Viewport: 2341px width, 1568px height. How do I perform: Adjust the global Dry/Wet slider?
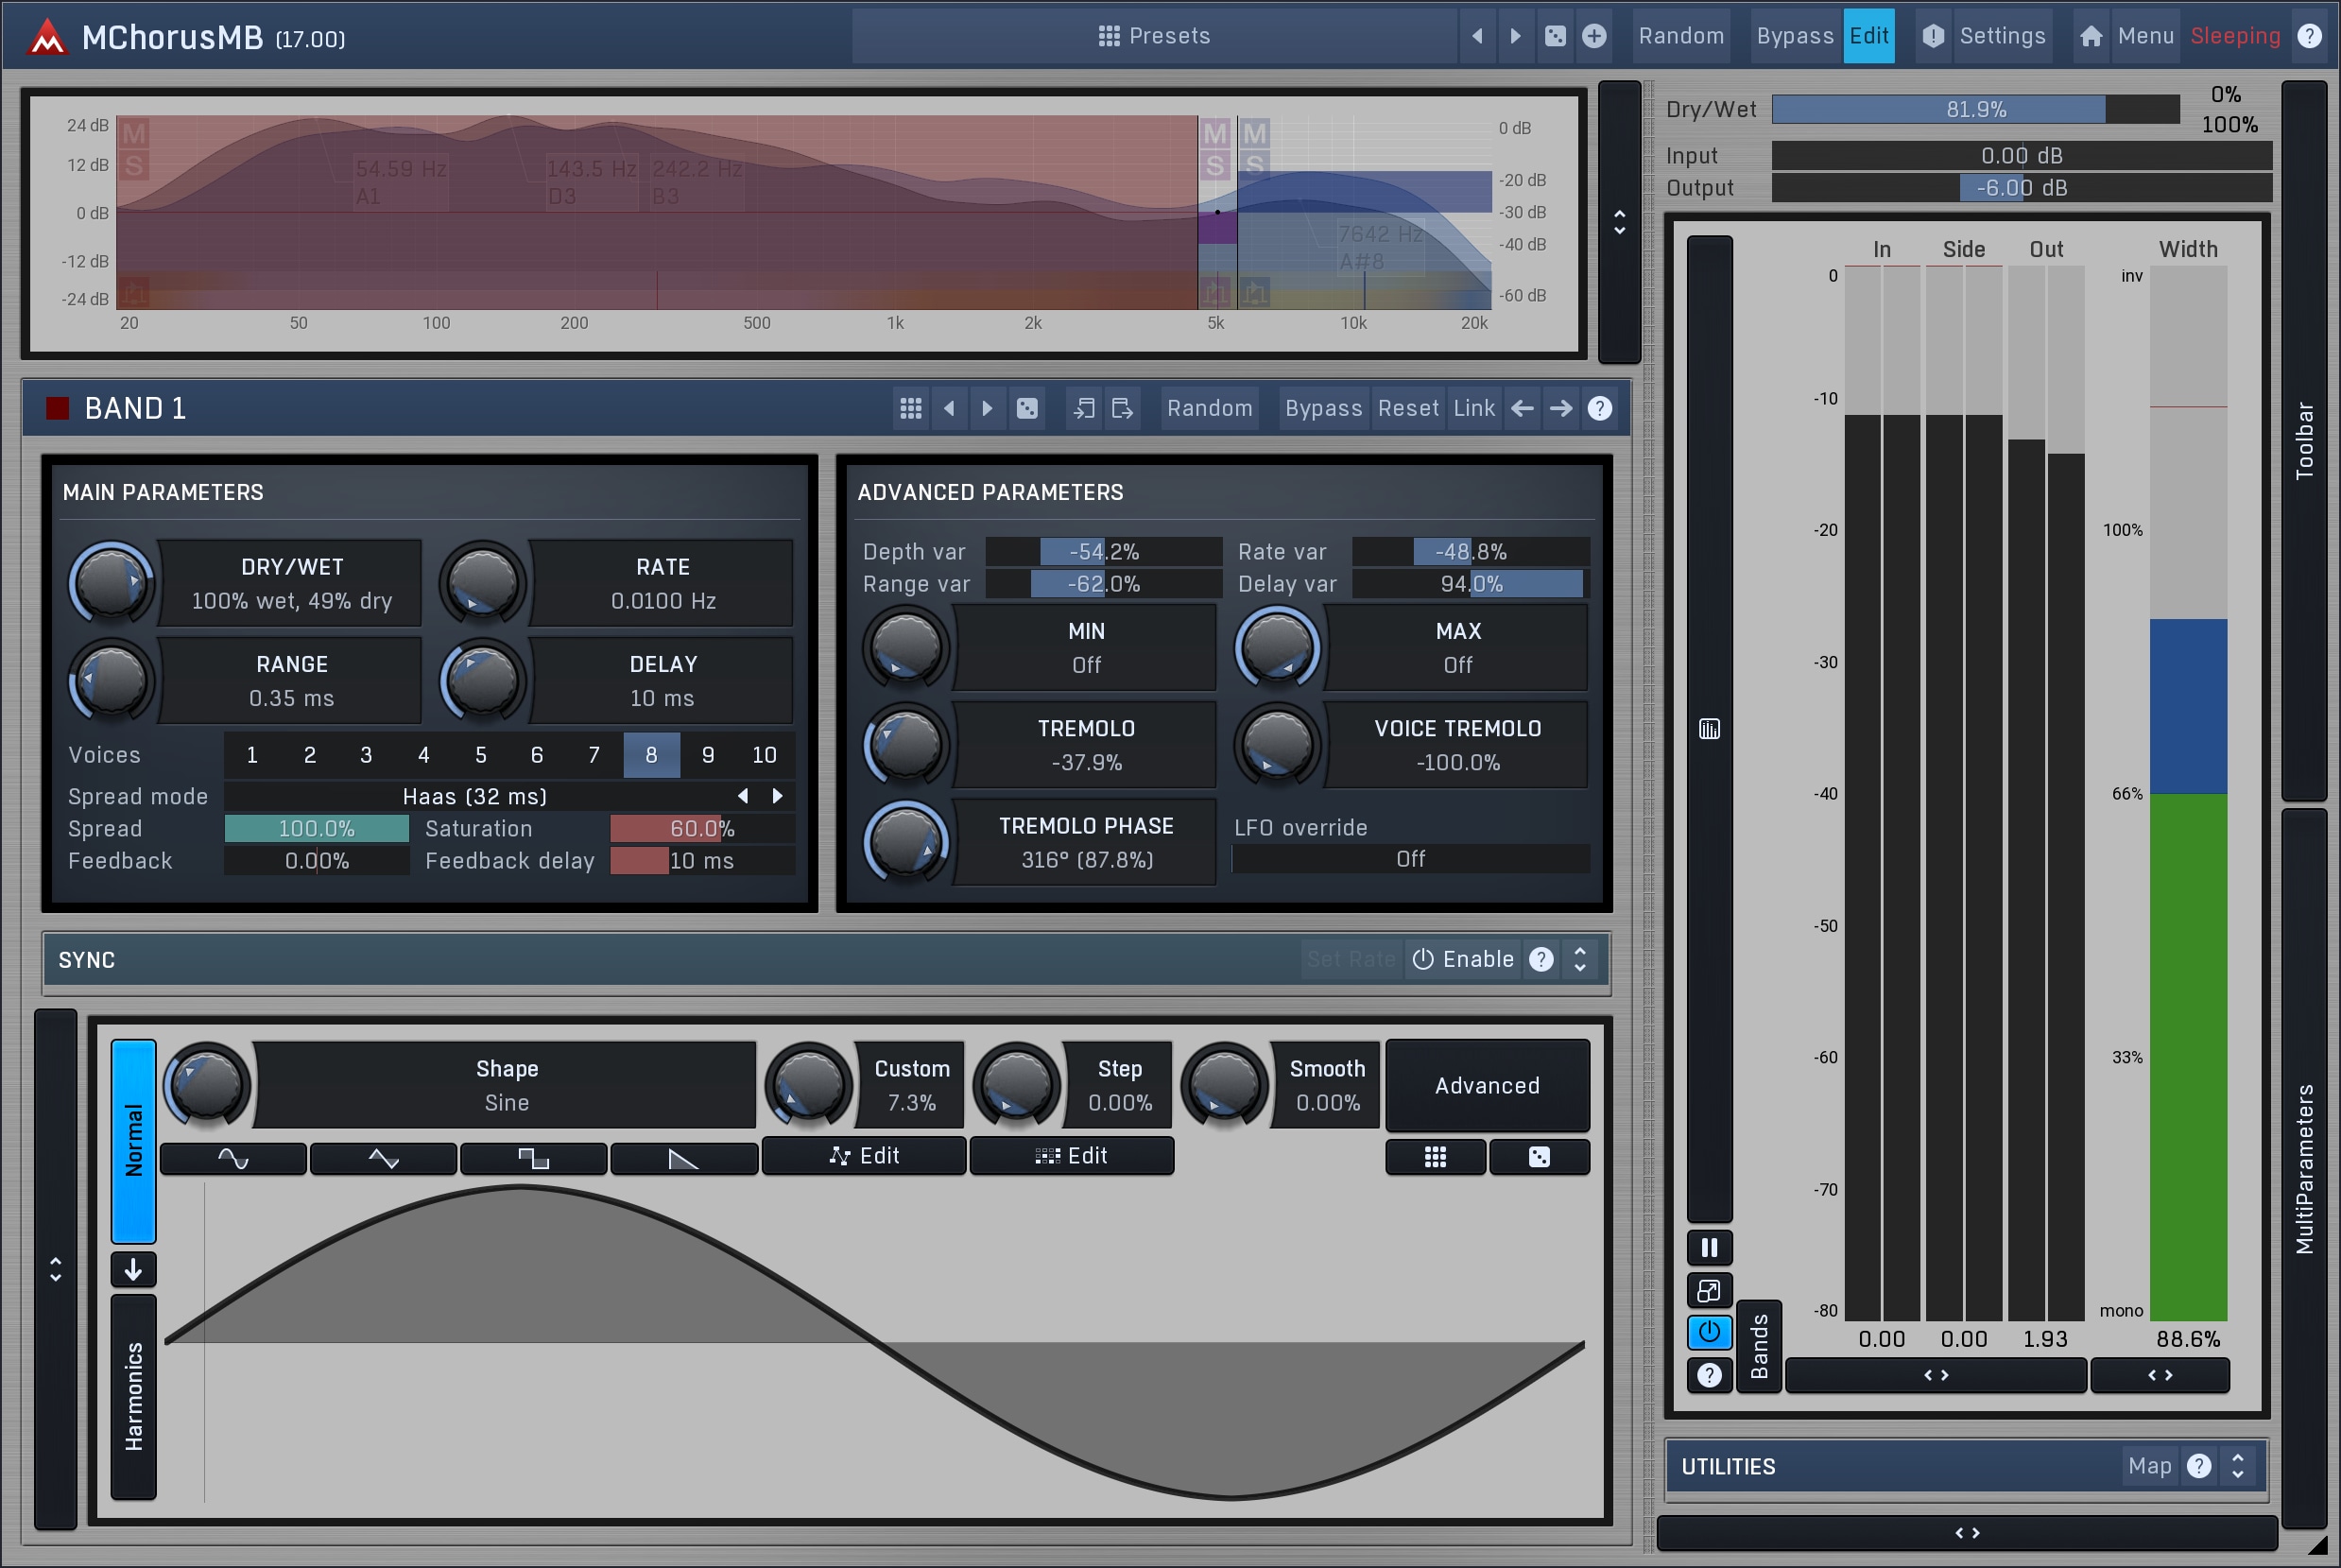(x=1974, y=109)
